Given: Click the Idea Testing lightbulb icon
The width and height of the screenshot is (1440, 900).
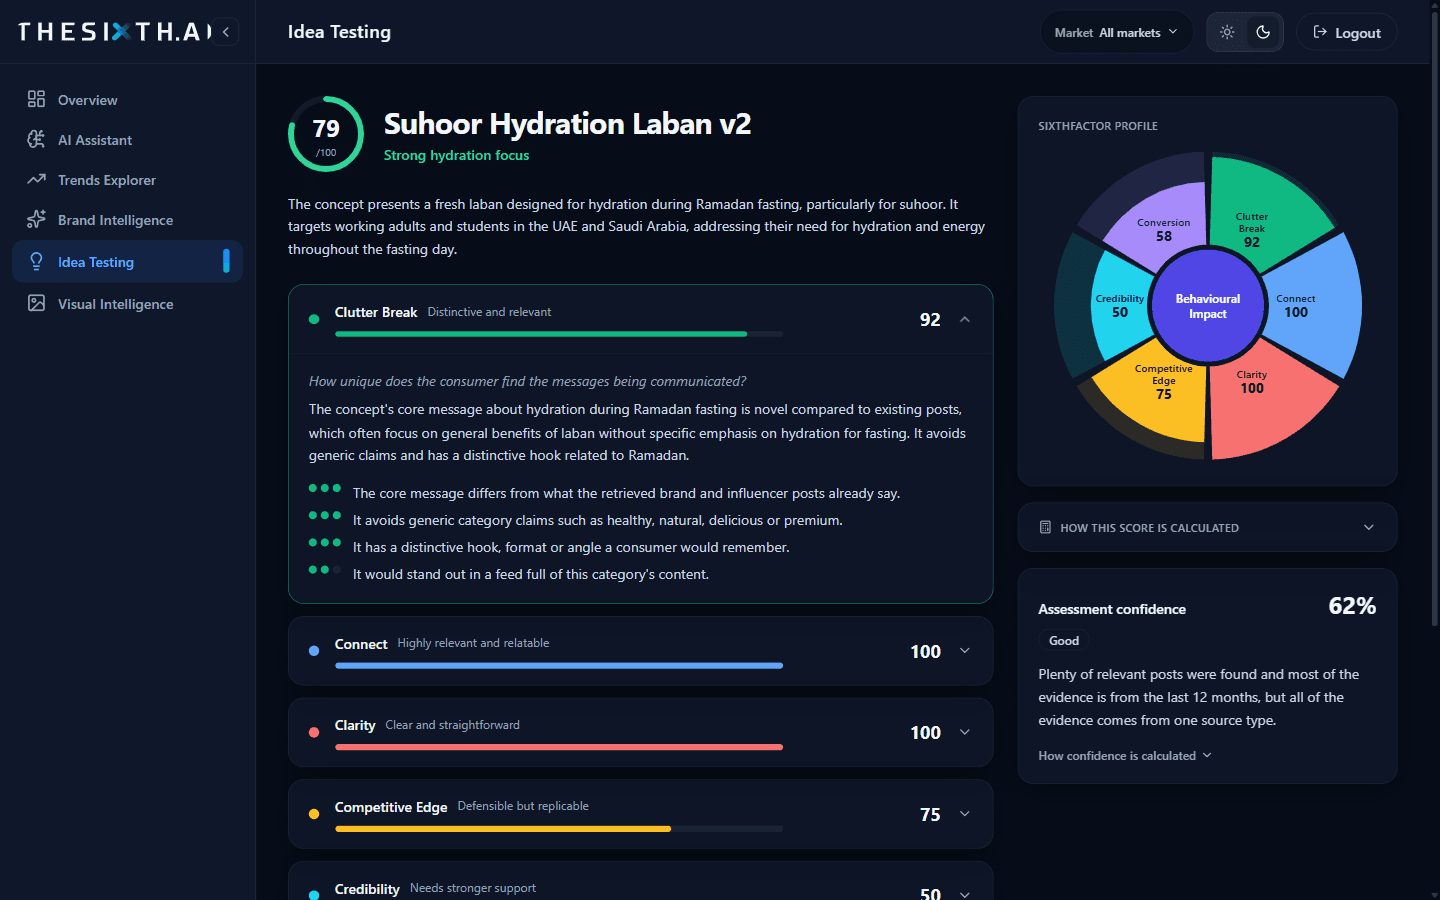Looking at the screenshot, I should coord(36,261).
